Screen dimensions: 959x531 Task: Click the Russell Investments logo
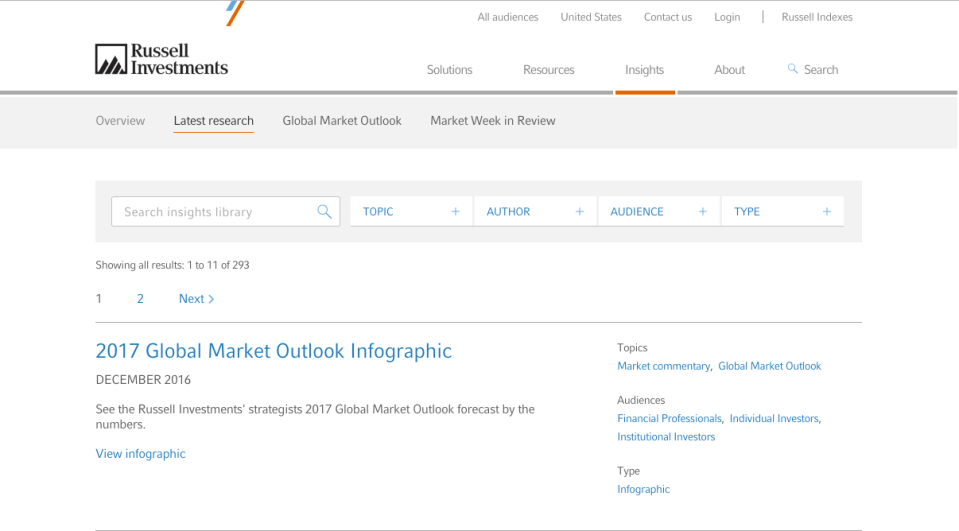tap(161, 60)
